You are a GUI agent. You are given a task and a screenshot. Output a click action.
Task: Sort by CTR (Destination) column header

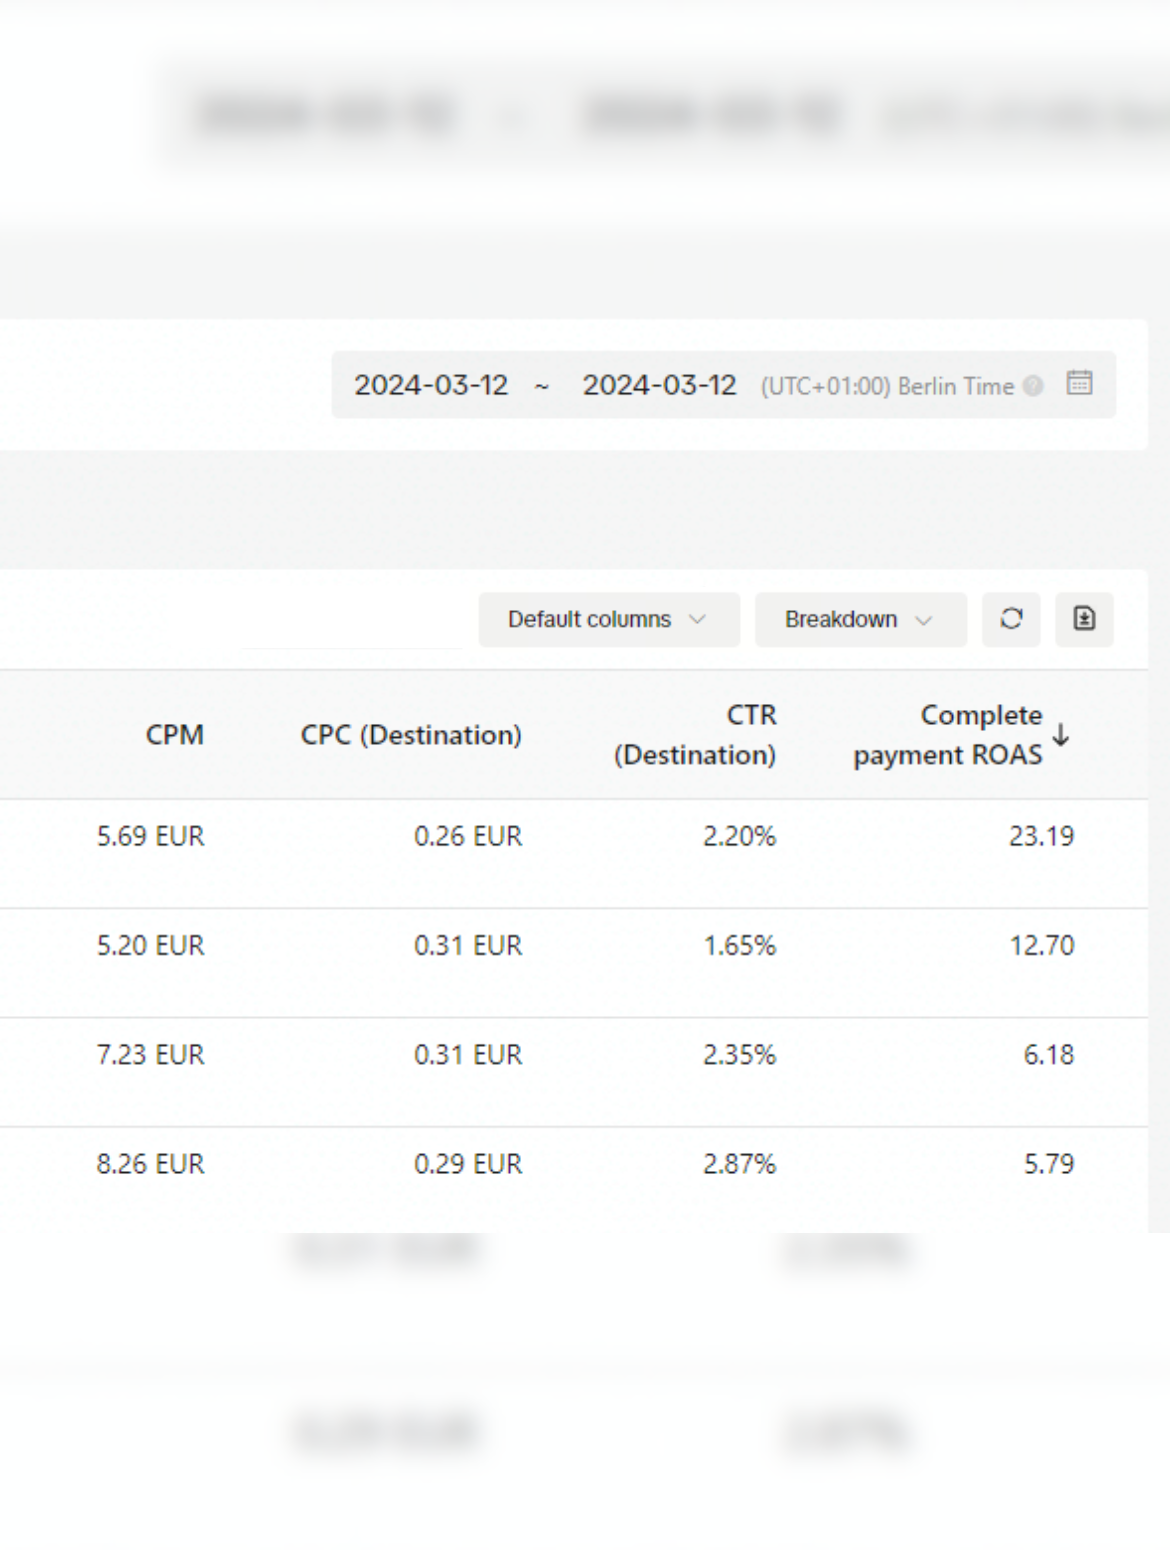[x=695, y=735]
